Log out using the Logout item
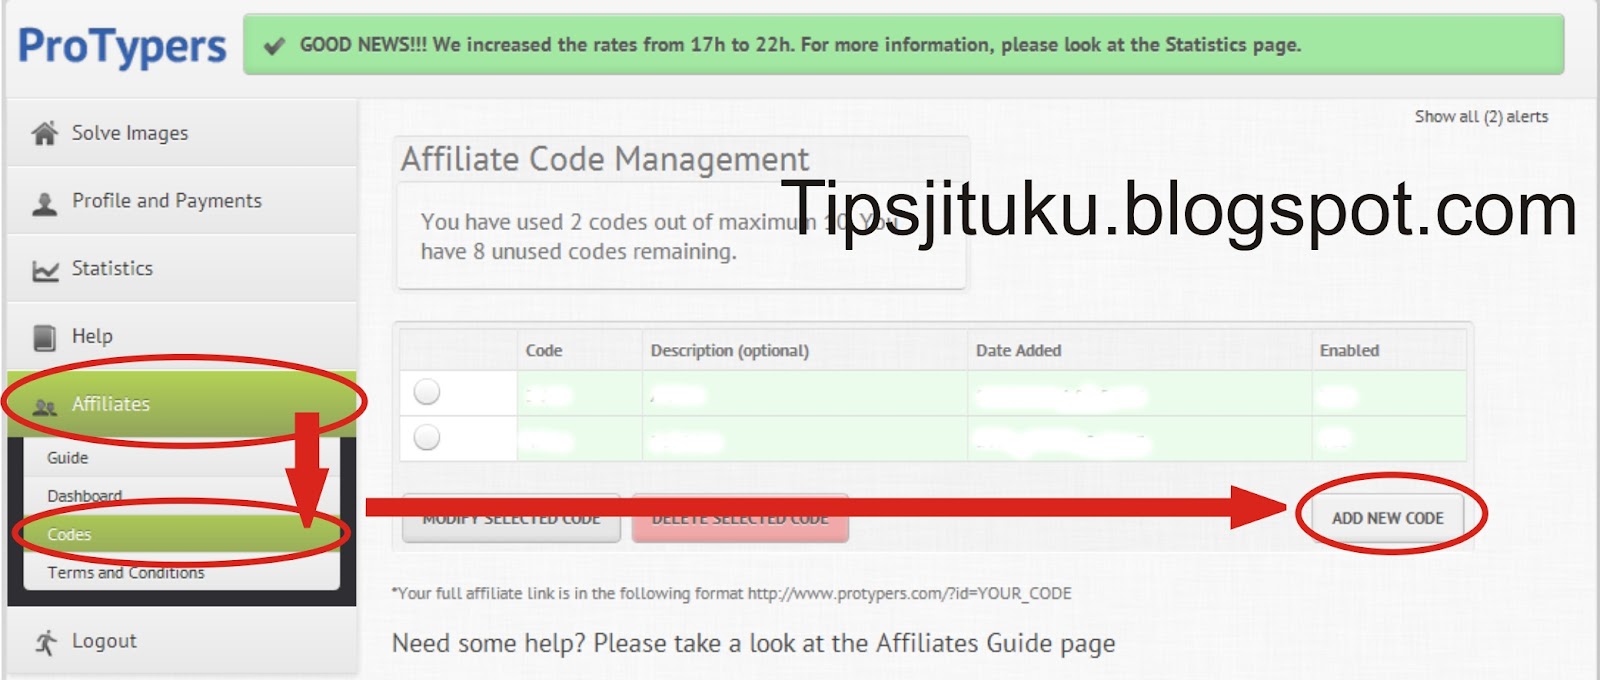 coord(182,641)
